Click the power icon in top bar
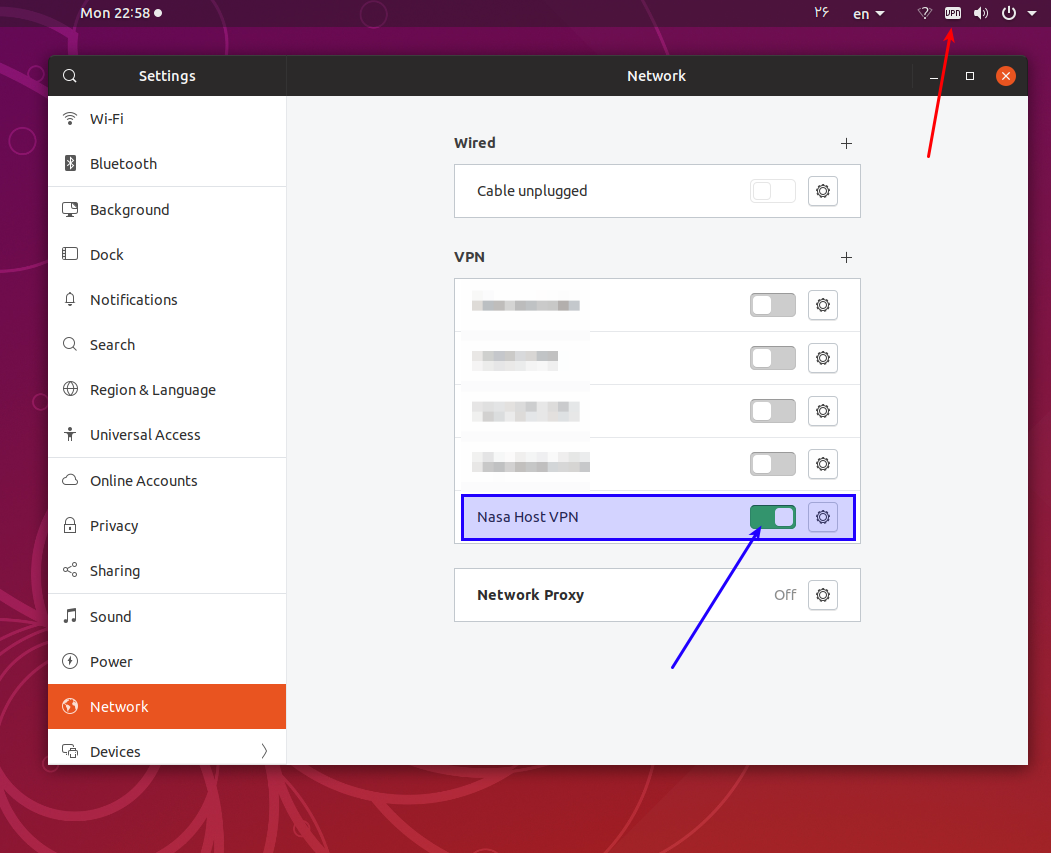 click(1009, 13)
